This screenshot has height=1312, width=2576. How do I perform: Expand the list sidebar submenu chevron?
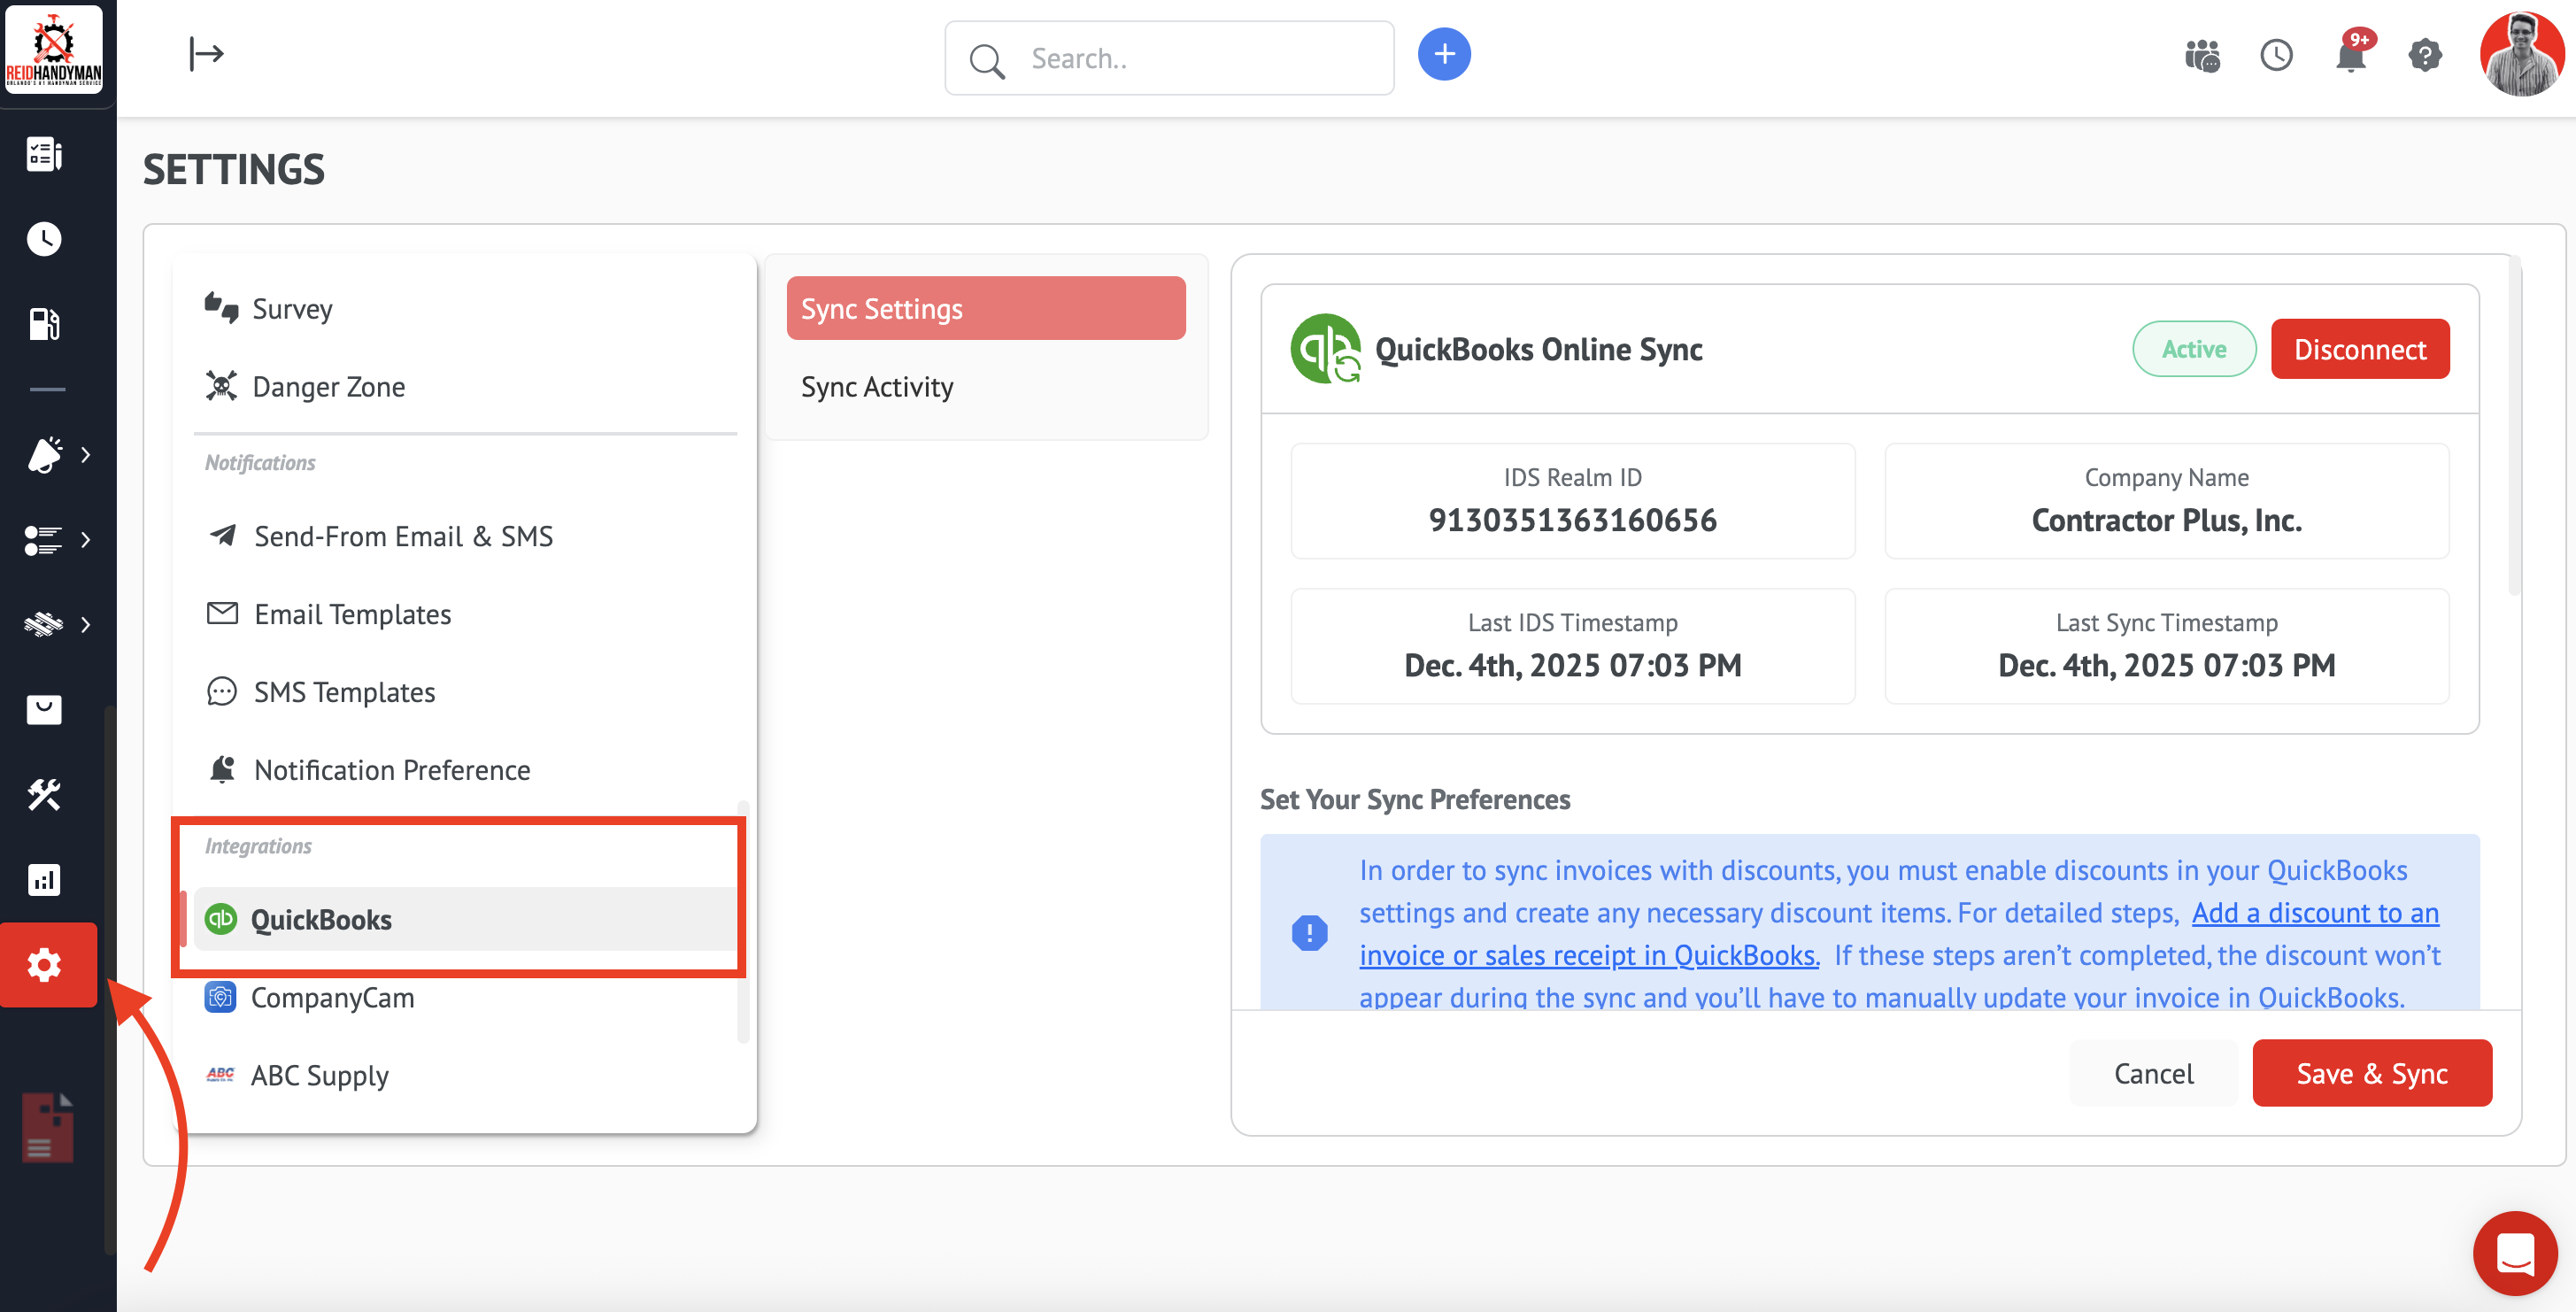pos(86,540)
